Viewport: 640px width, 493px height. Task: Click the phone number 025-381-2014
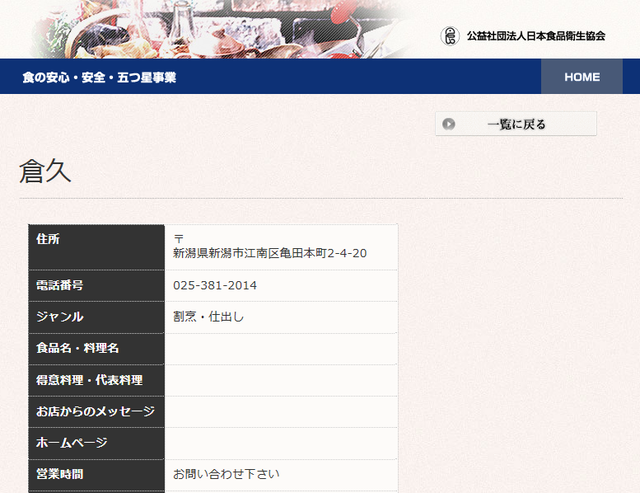click(215, 285)
